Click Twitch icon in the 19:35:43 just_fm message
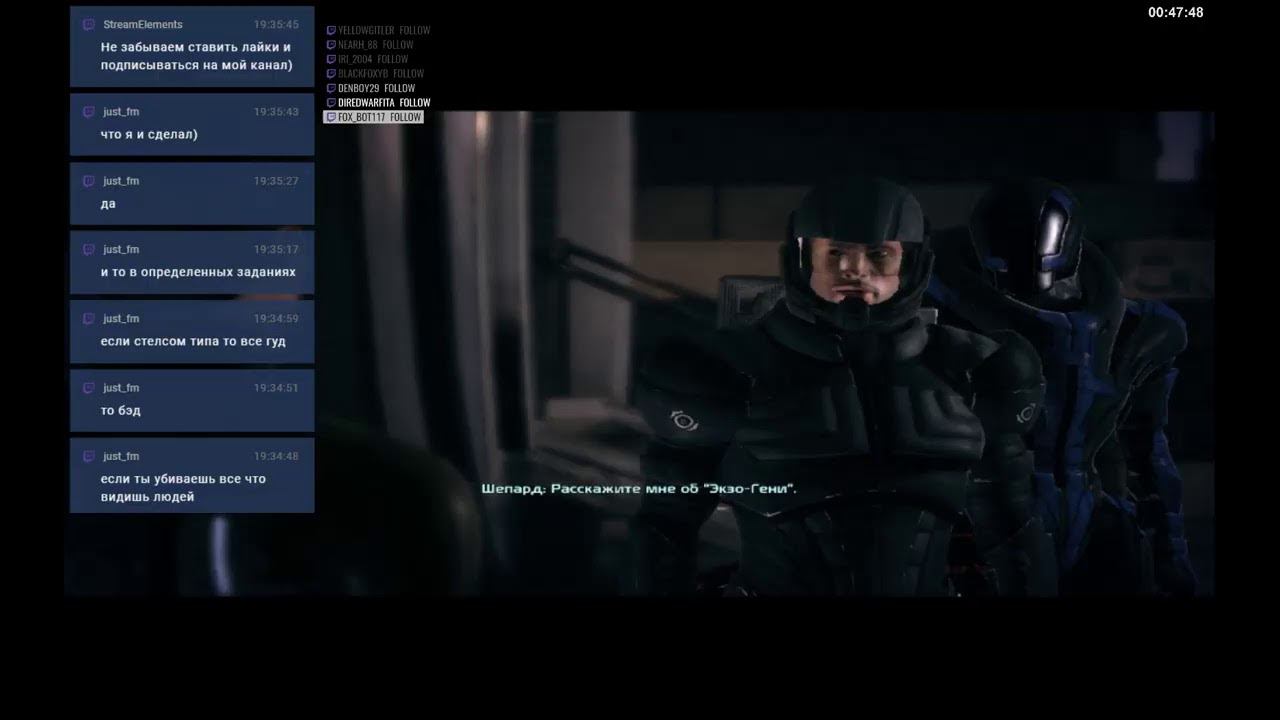The width and height of the screenshot is (1280, 720). coord(88,112)
